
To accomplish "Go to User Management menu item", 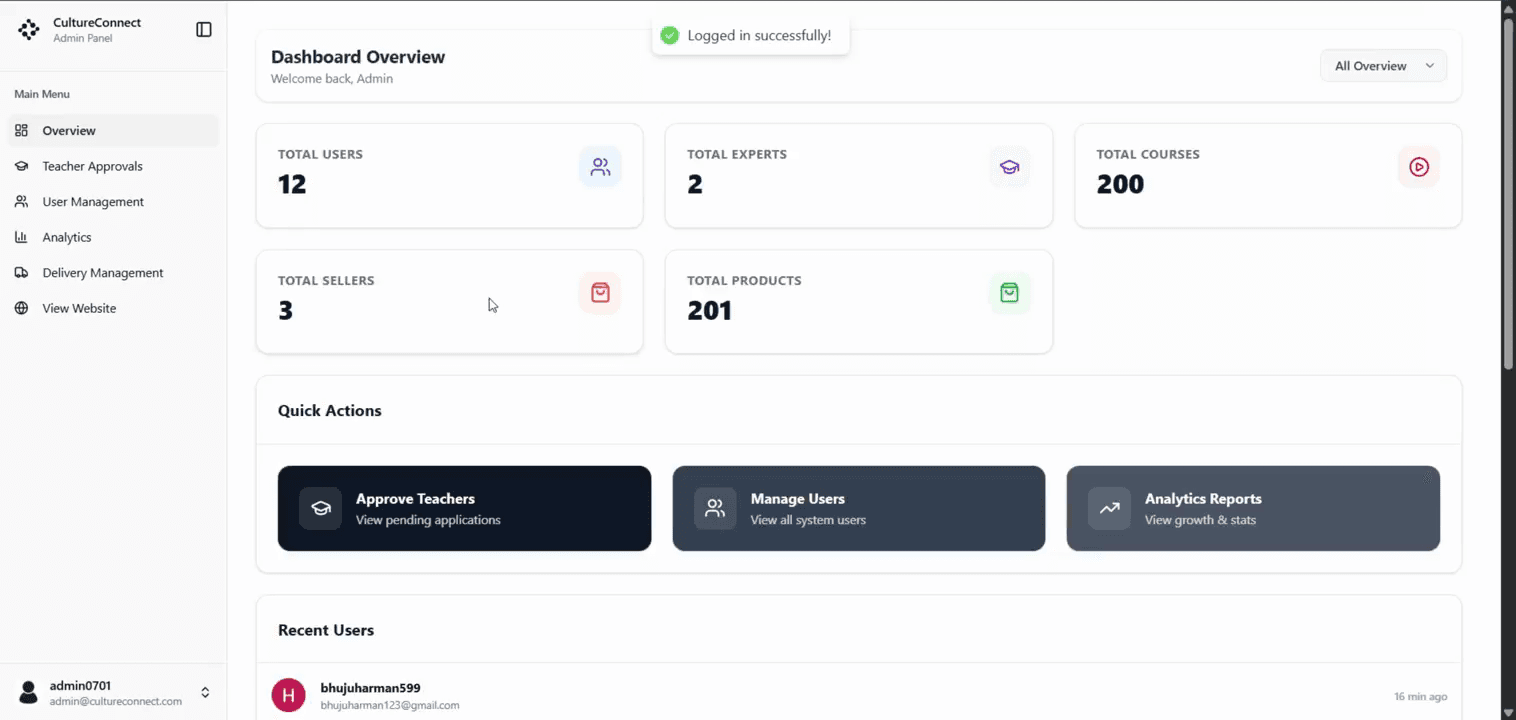I will point(113,202).
